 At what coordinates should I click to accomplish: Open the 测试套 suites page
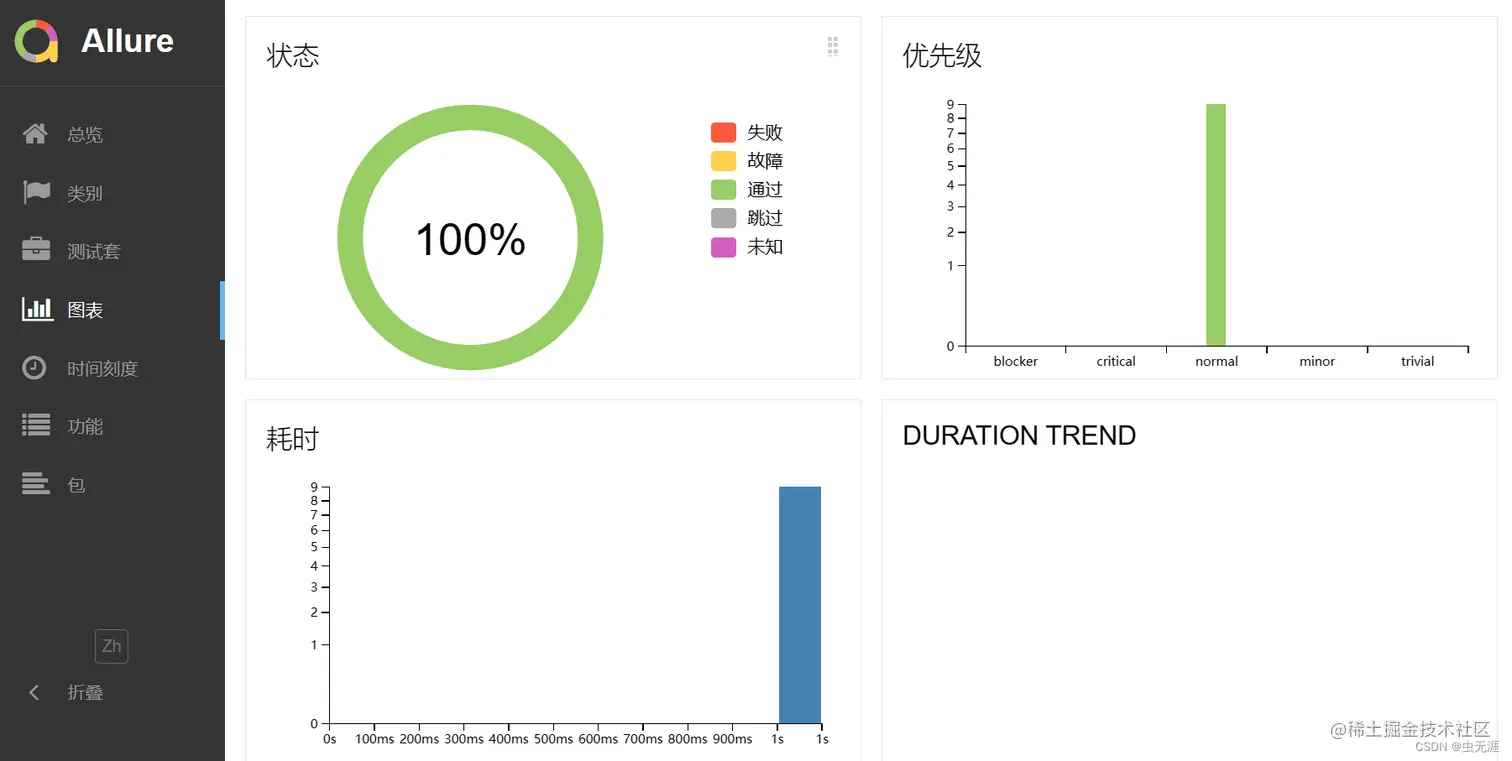point(112,251)
